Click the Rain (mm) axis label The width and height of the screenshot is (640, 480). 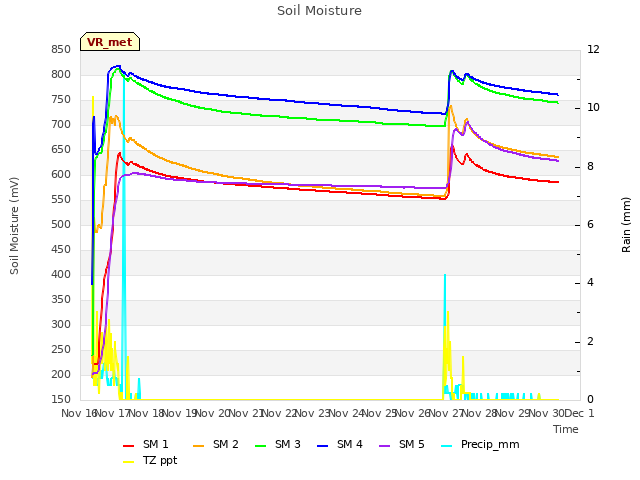click(x=626, y=225)
